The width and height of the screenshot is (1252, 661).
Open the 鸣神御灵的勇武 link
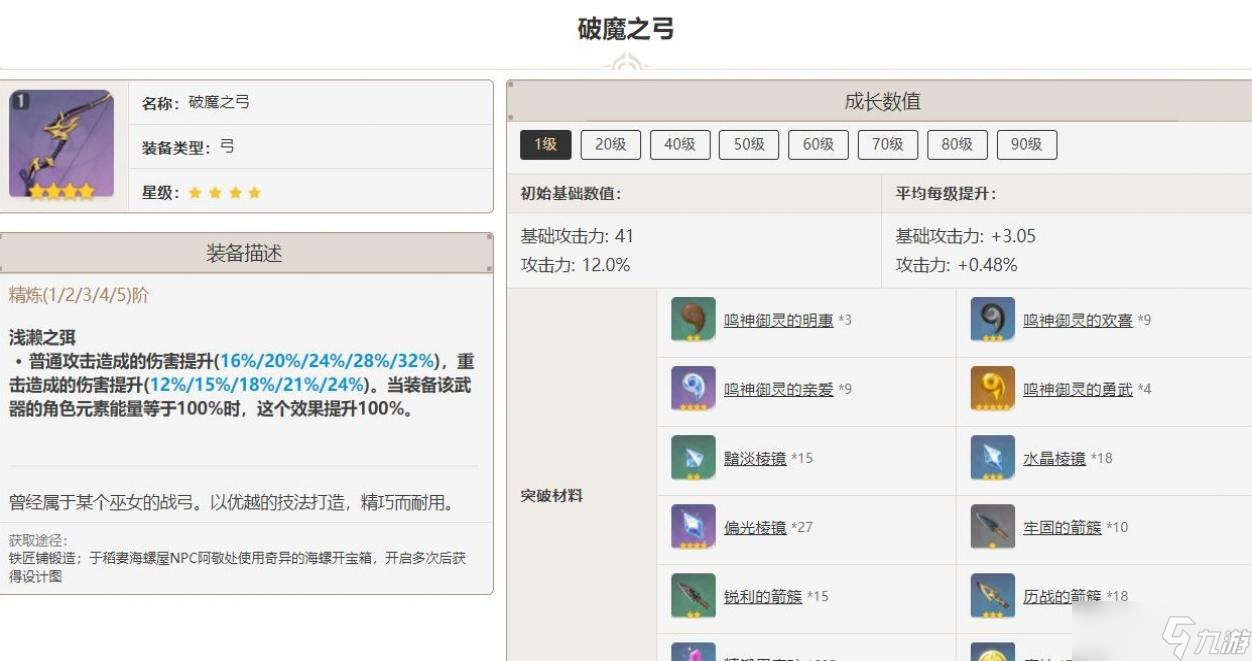point(1078,389)
